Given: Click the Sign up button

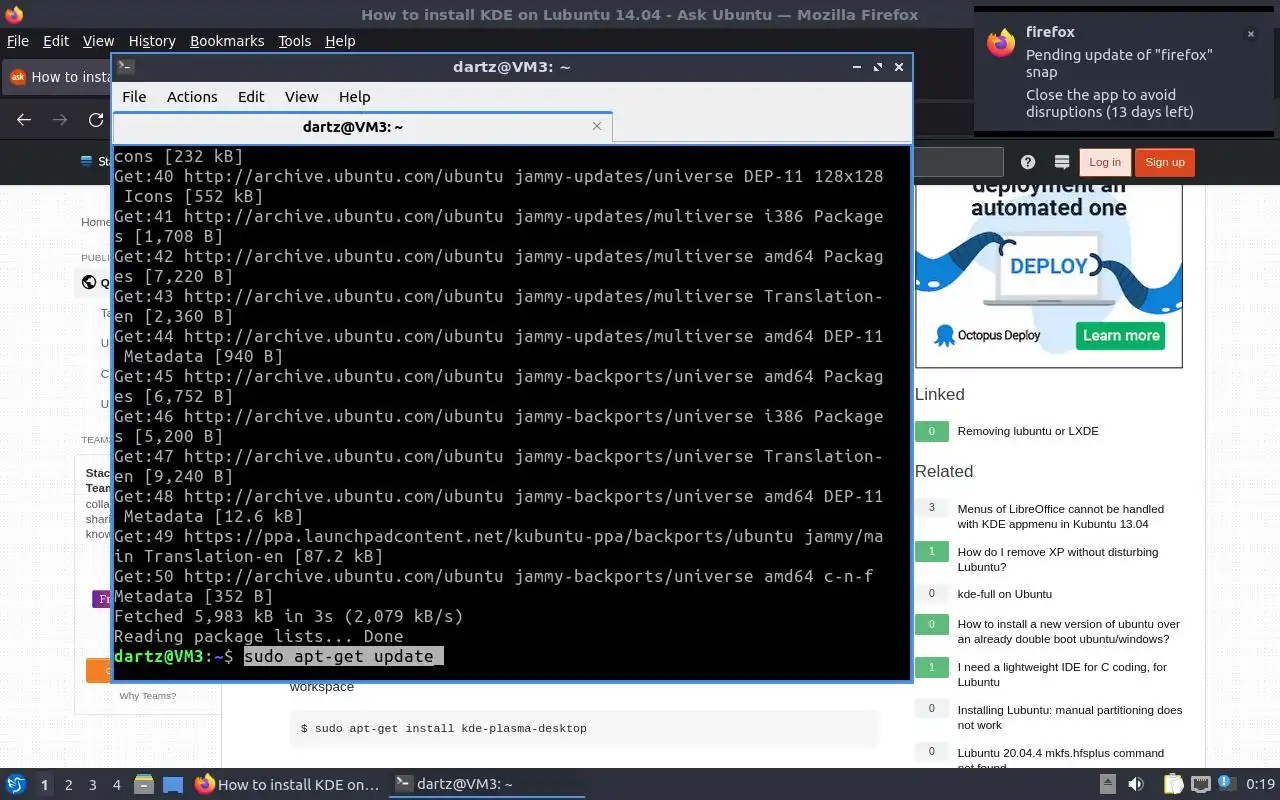Looking at the screenshot, I should pos(1165,162).
